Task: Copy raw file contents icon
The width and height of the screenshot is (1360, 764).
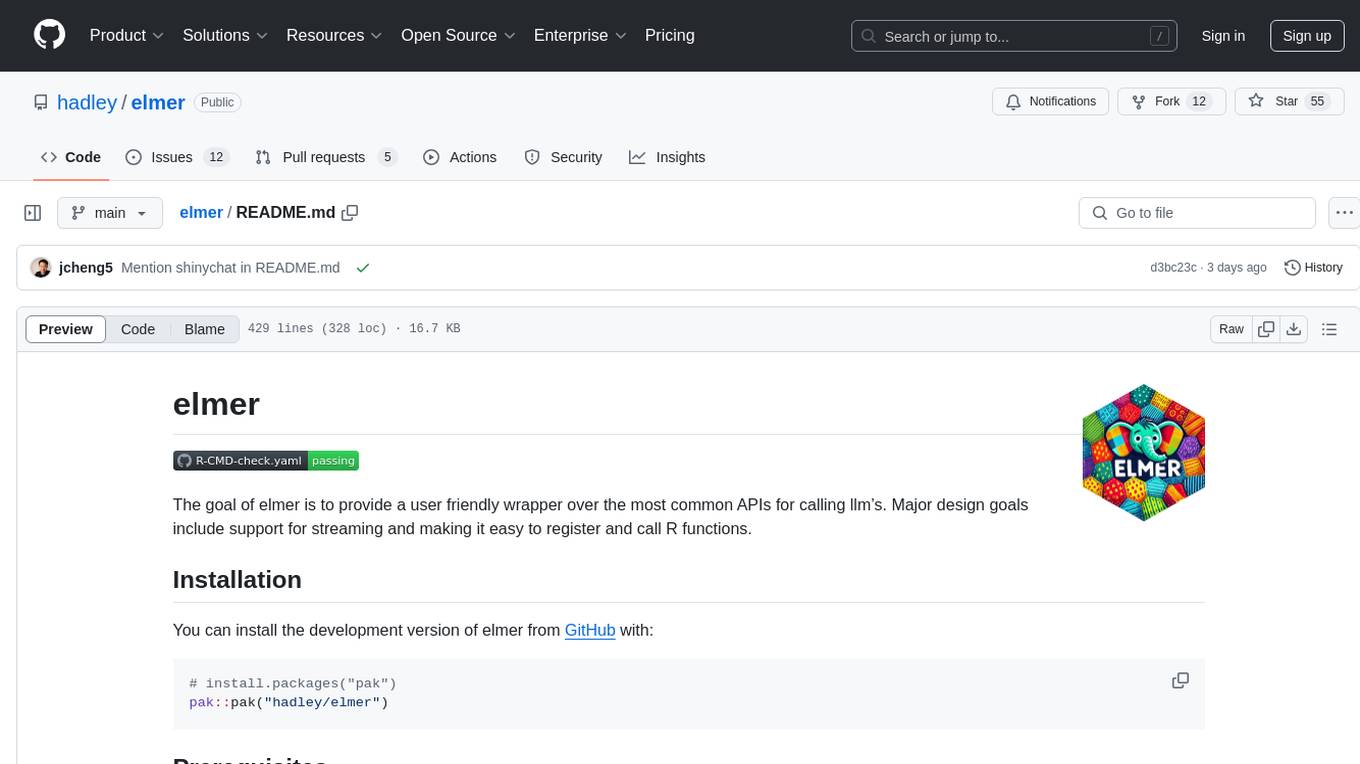Action: point(1266,329)
